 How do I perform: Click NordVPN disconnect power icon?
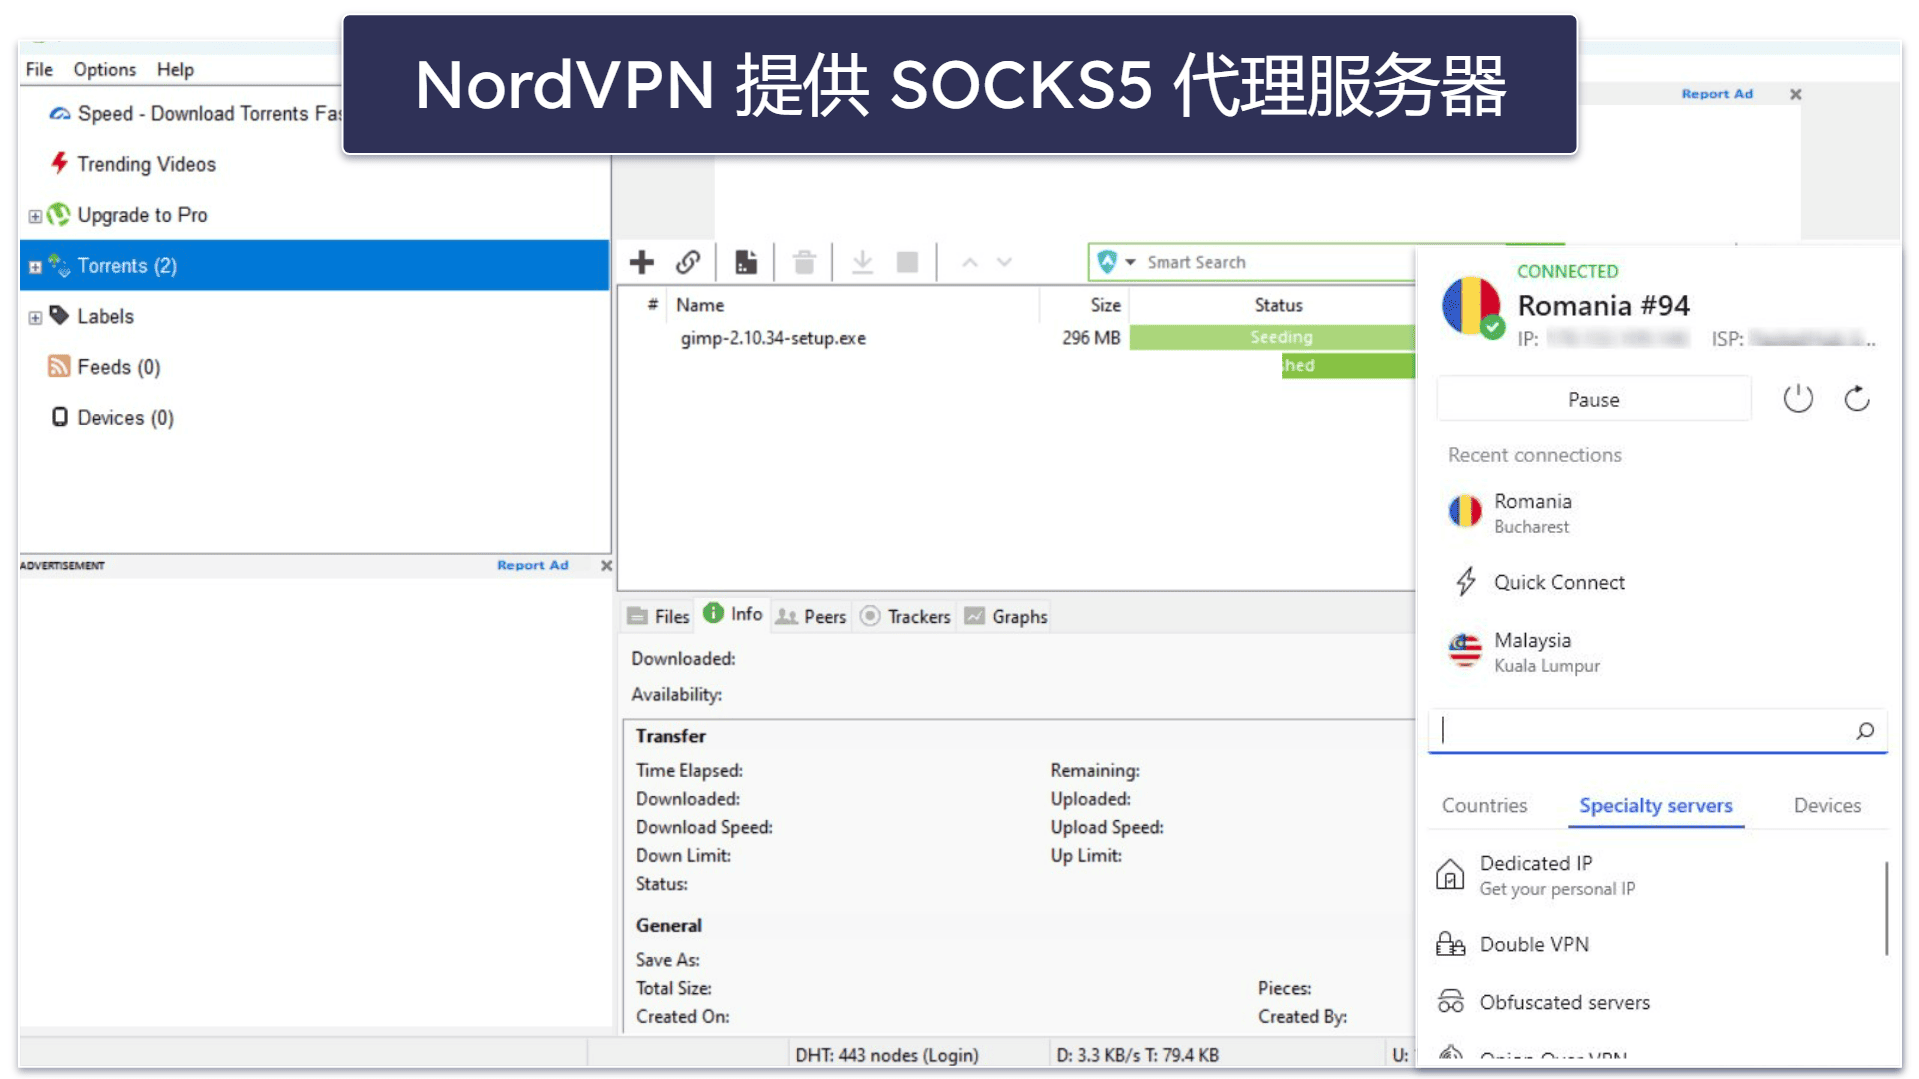pos(1797,398)
